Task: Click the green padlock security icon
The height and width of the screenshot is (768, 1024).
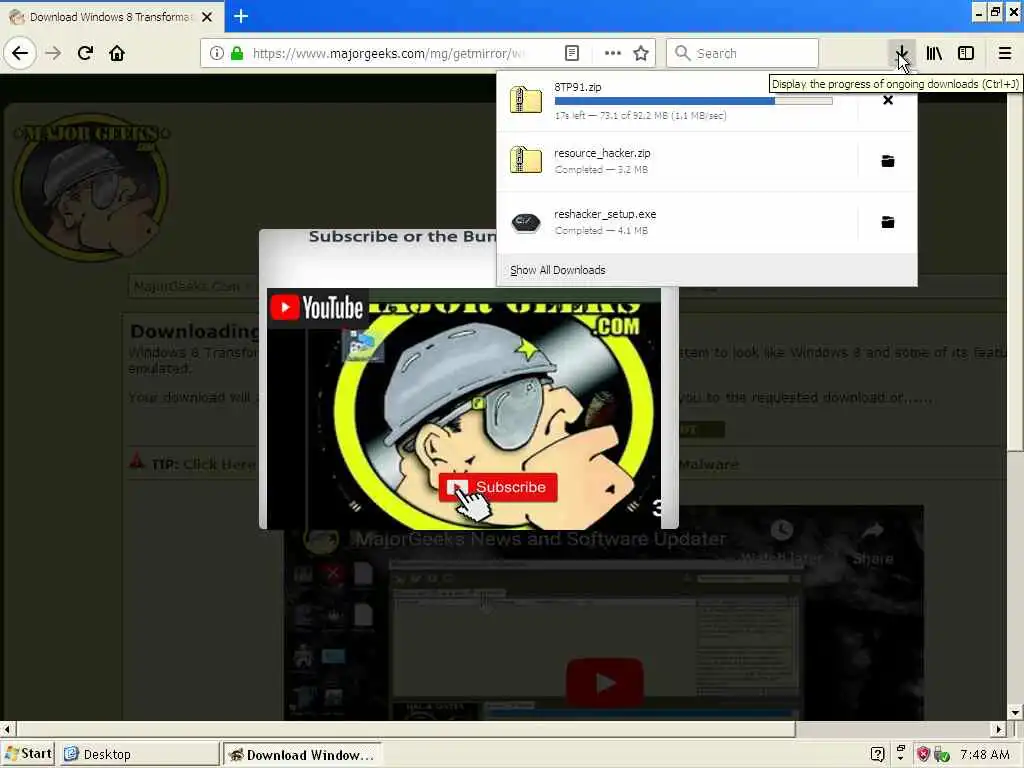Action: pyautogui.click(x=237, y=53)
